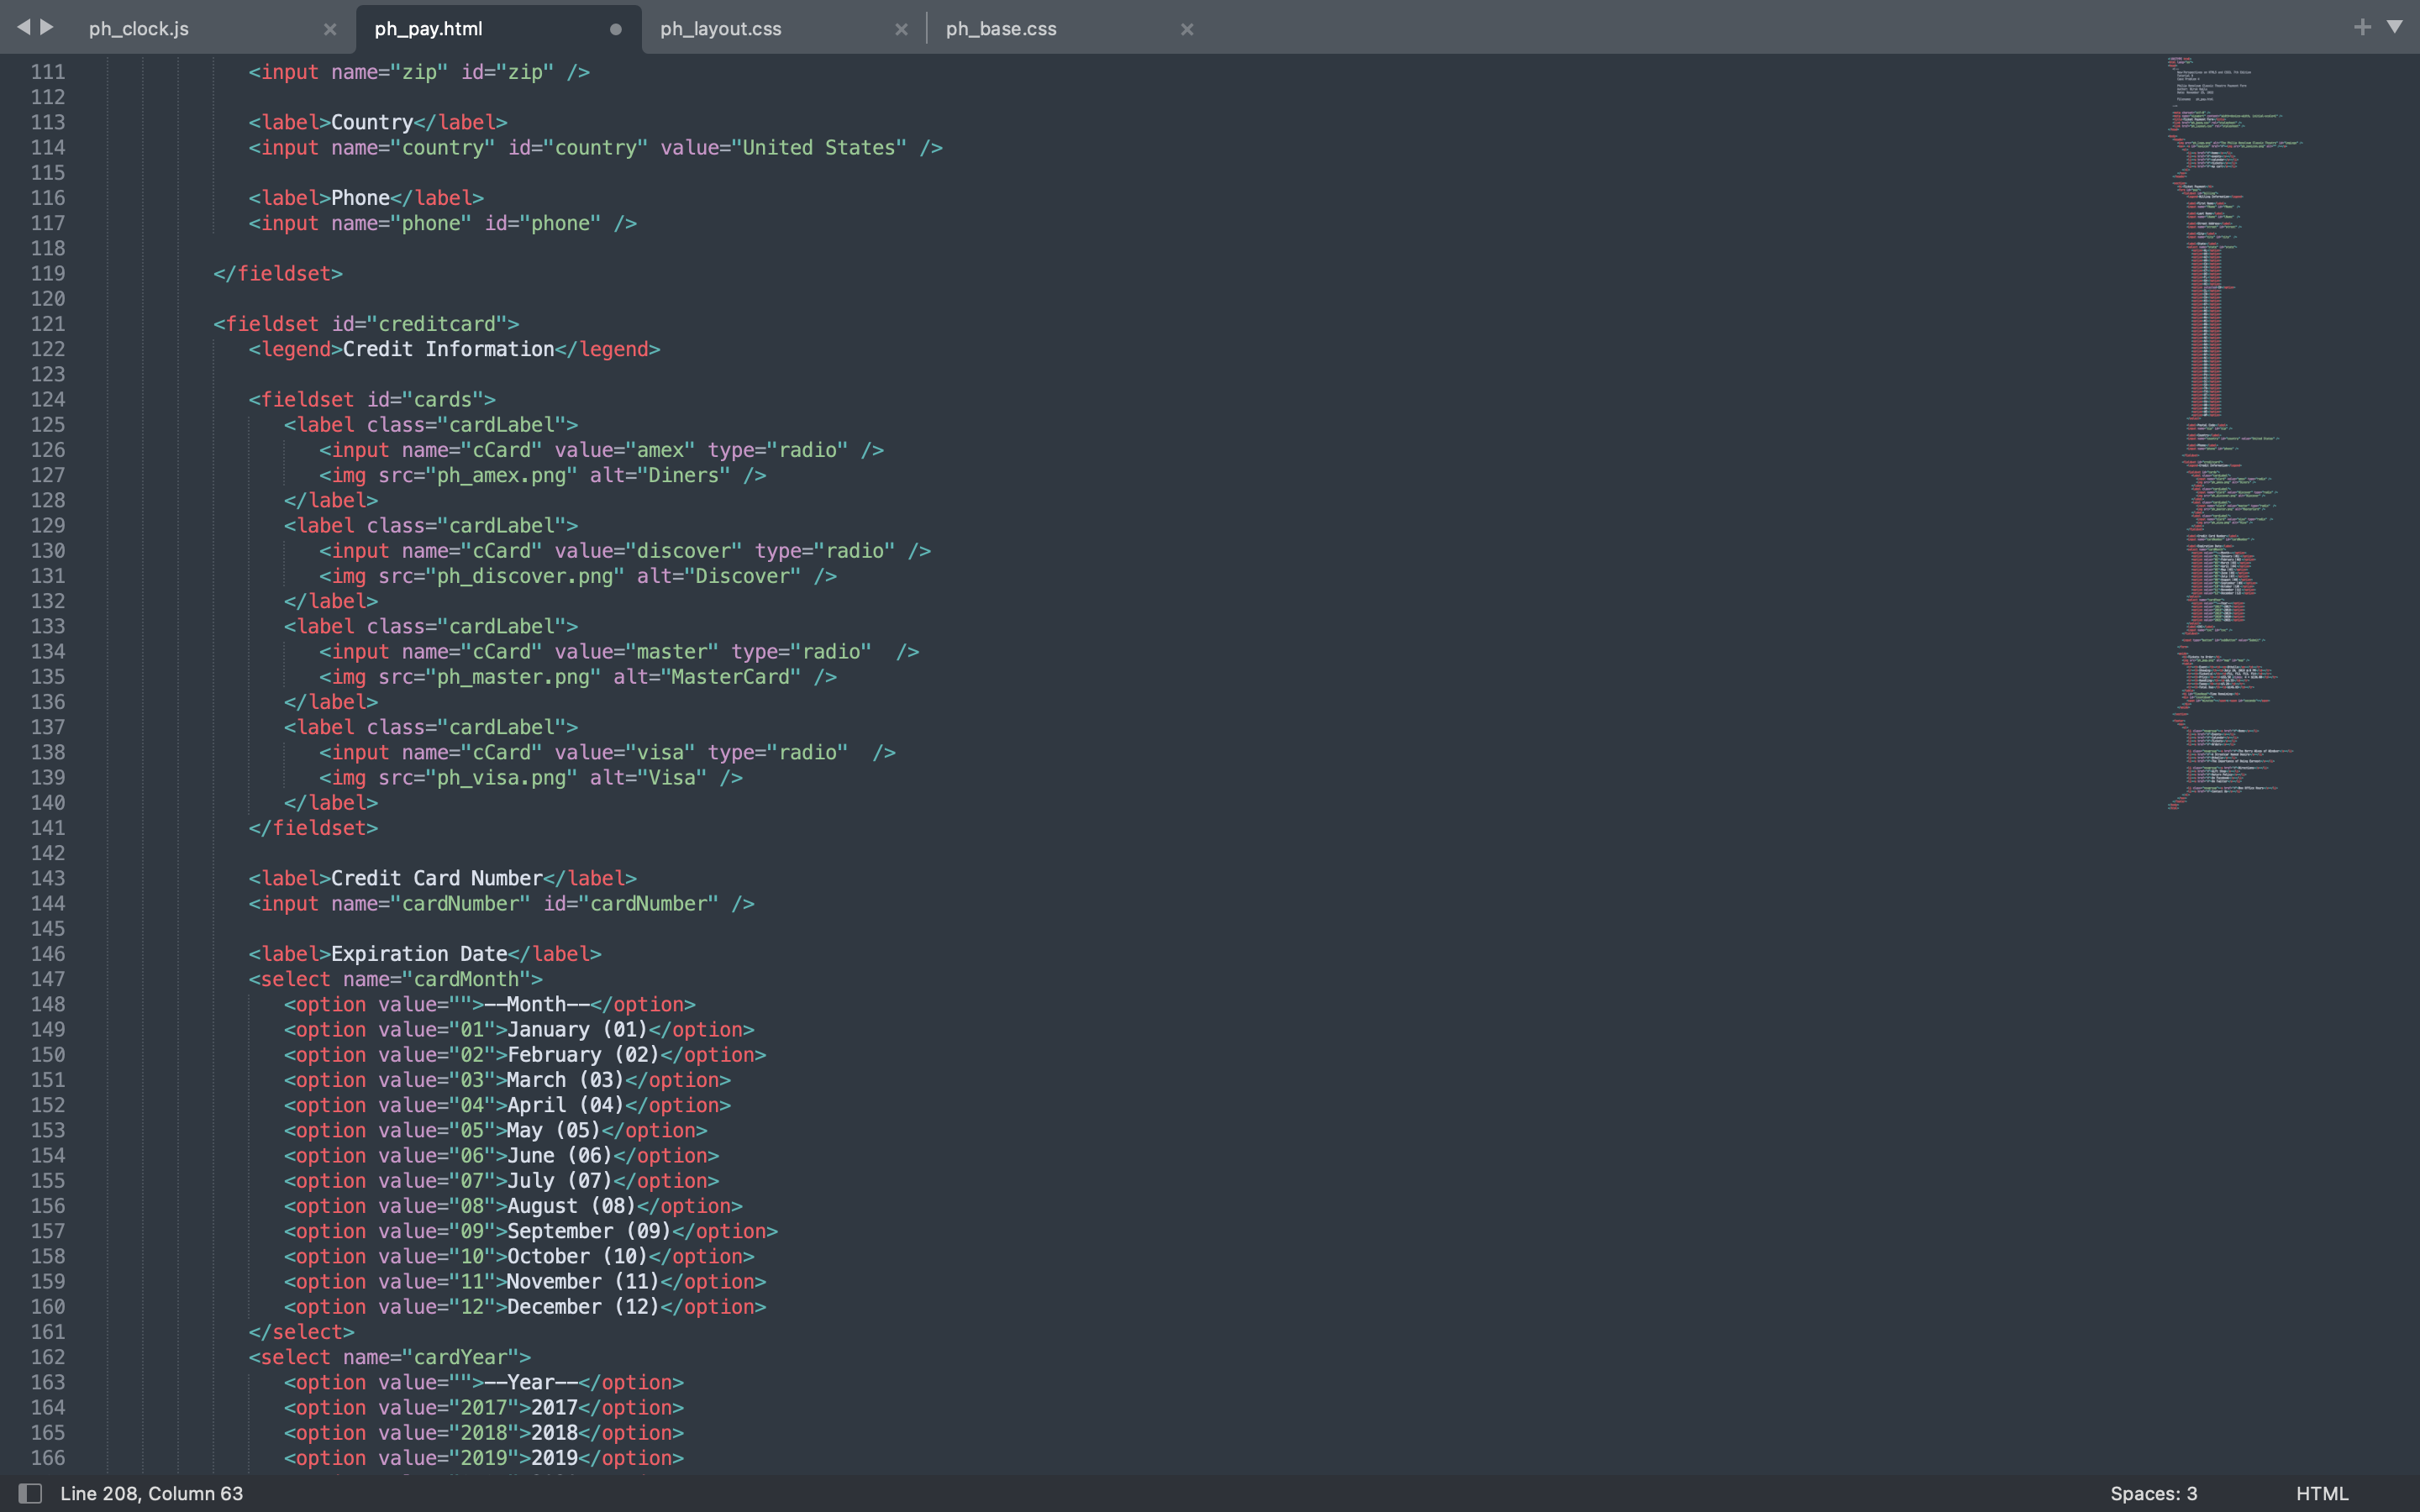Image resolution: width=2420 pixels, height=1512 pixels.
Task: Click fieldset id "creditcard" text
Action: [x=437, y=324]
